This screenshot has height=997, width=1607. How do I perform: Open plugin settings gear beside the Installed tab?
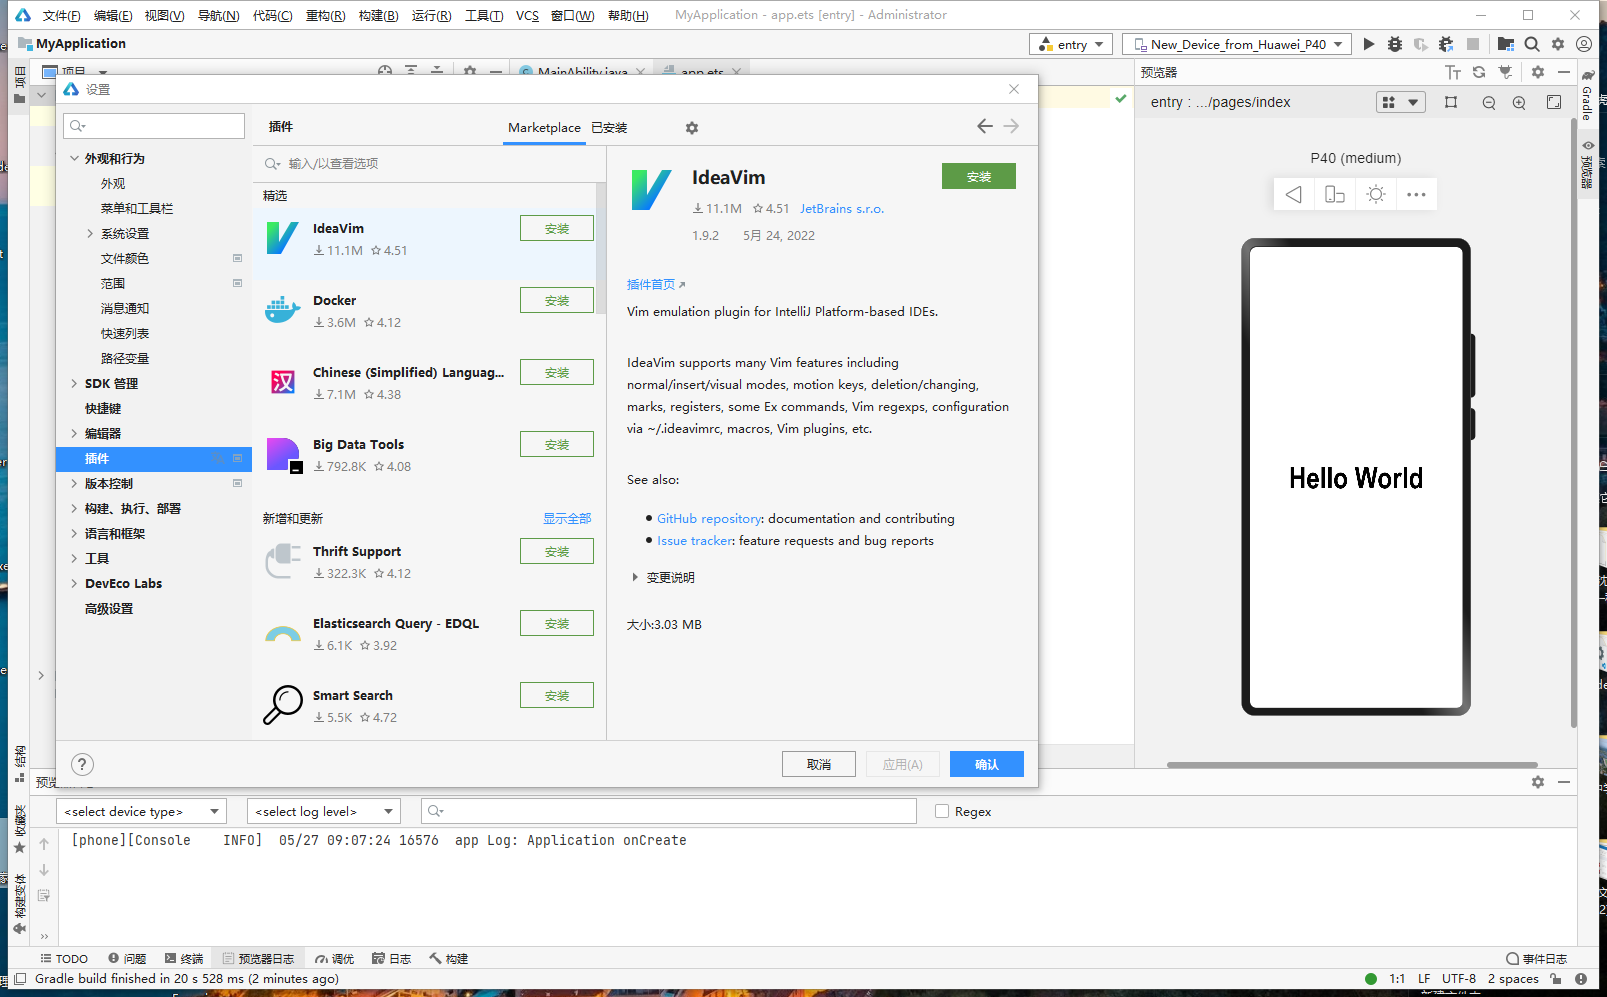(x=692, y=128)
